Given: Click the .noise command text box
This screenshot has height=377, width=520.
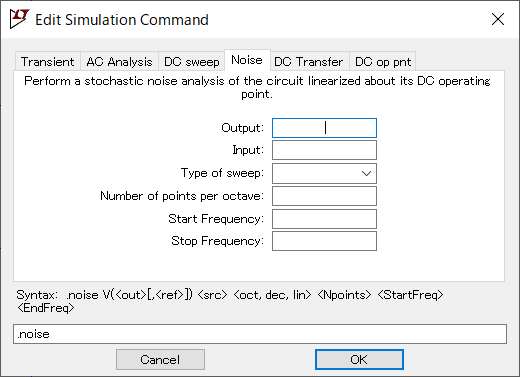Looking at the screenshot, I should tap(260, 334).
